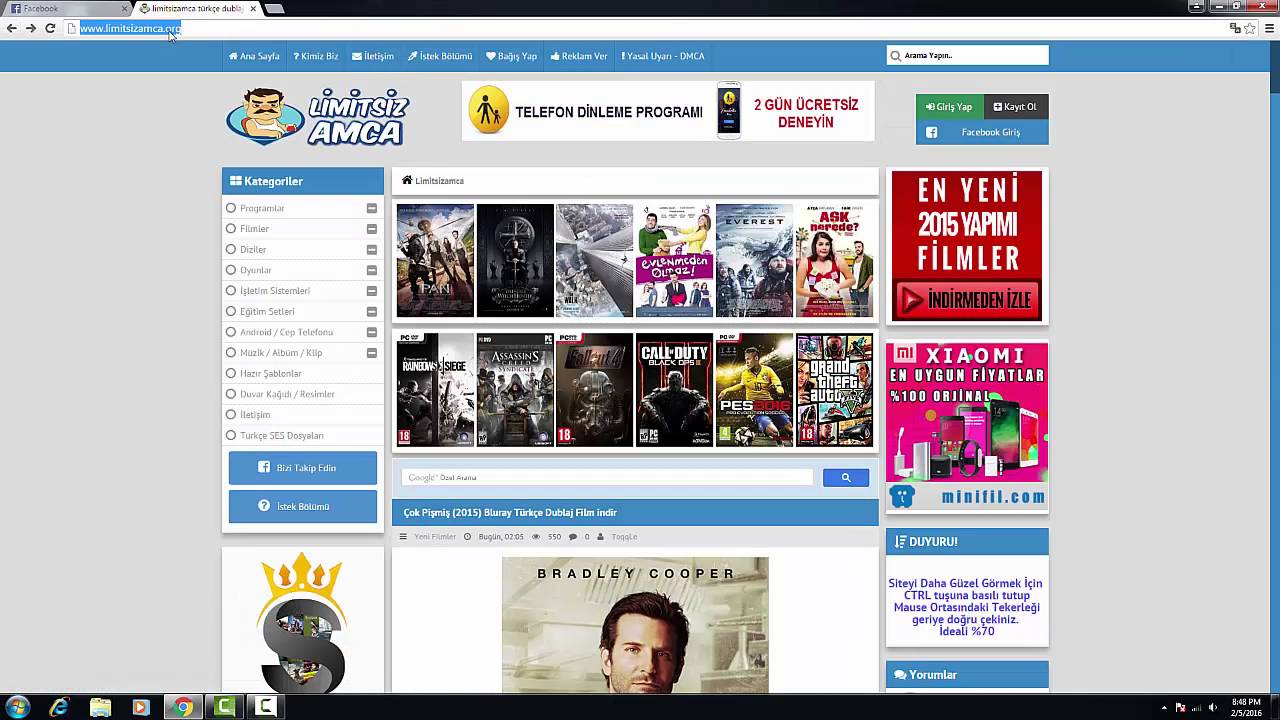Open Windows Start button
The height and width of the screenshot is (720, 1280).
(x=17, y=707)
